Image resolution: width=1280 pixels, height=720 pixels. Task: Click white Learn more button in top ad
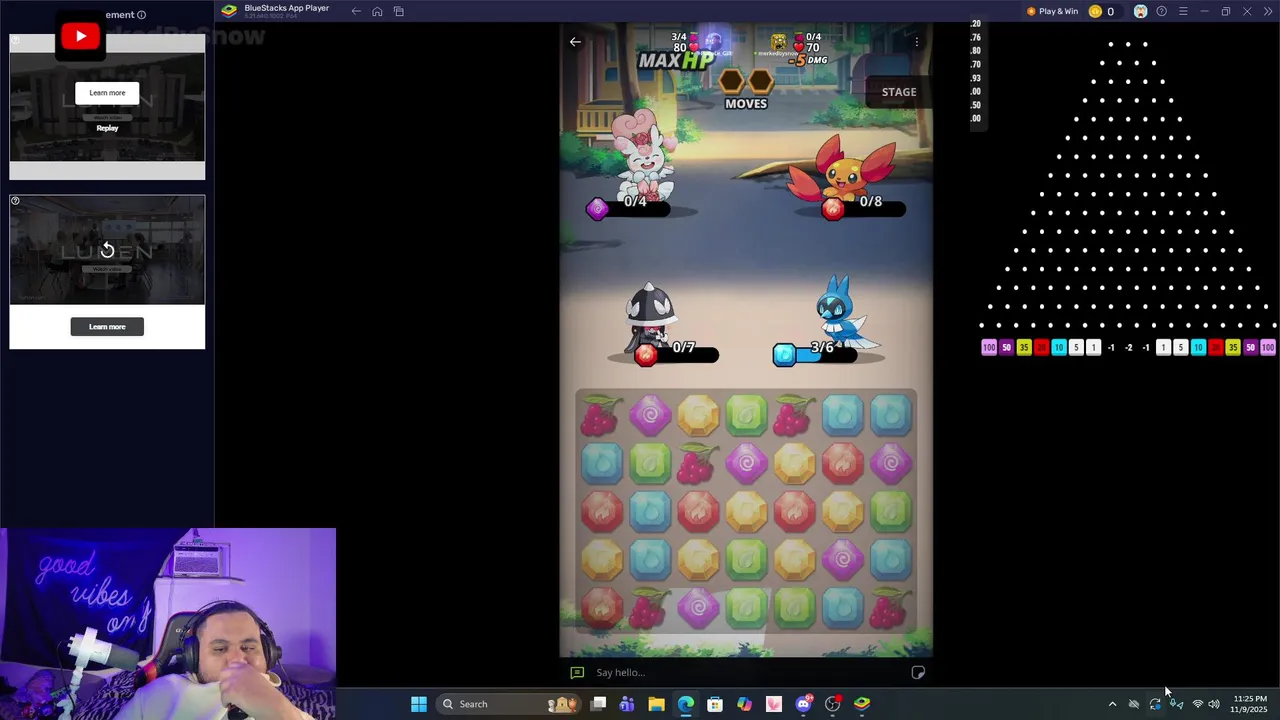107,93
